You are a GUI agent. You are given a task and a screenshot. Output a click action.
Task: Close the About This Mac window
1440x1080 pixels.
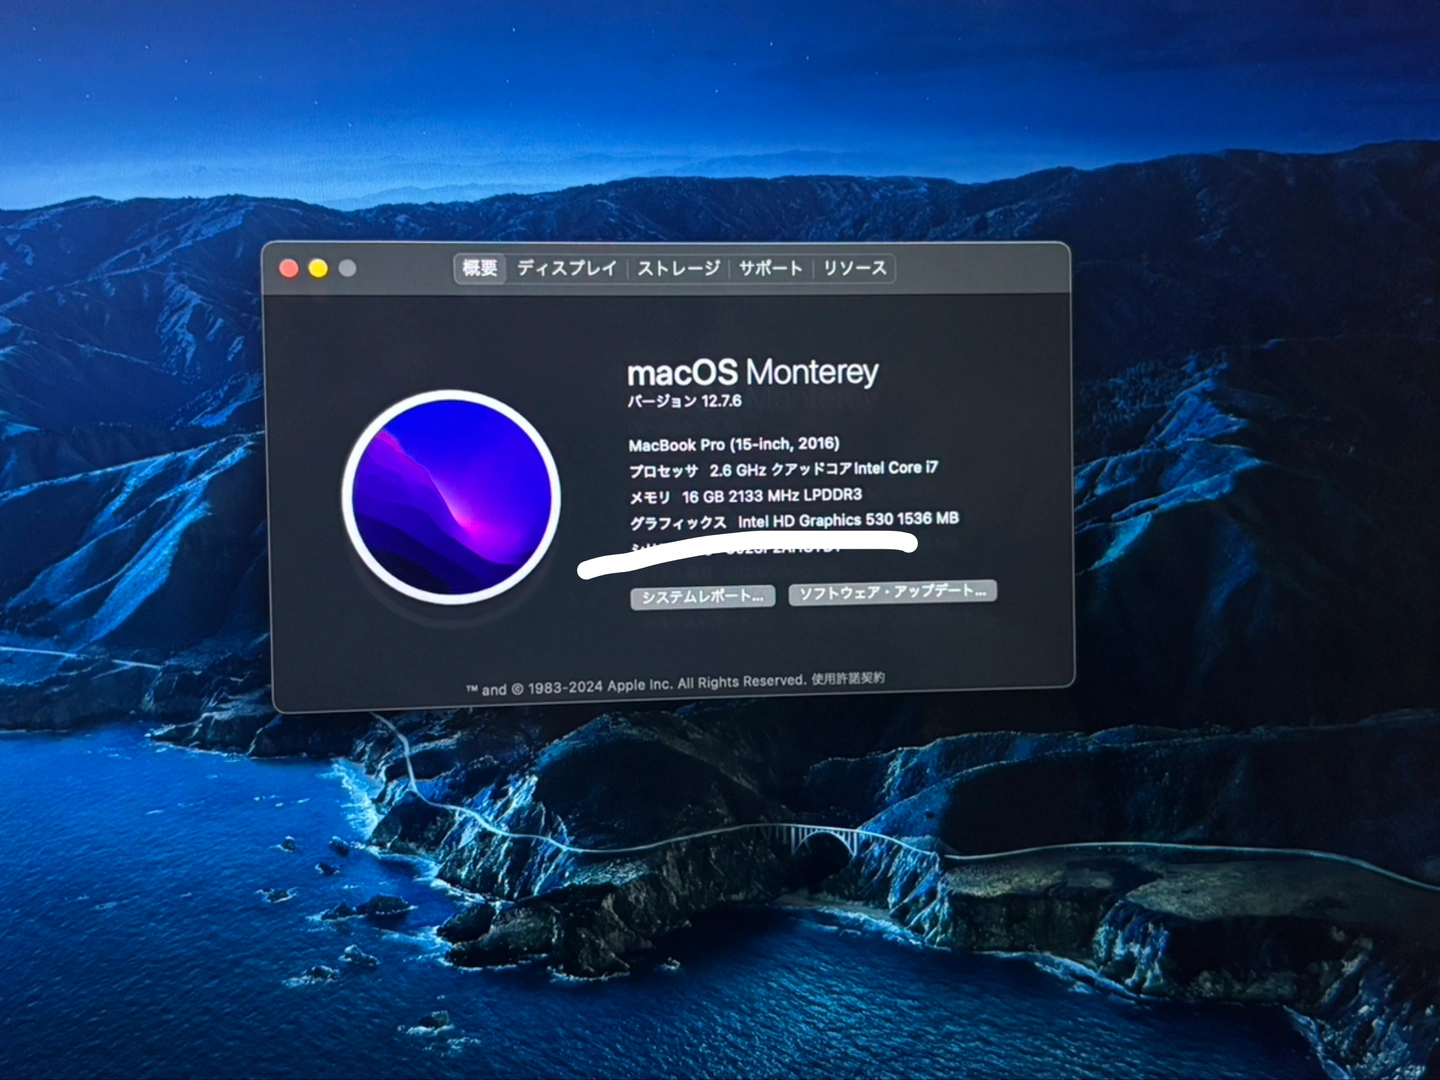pos(289,268)
